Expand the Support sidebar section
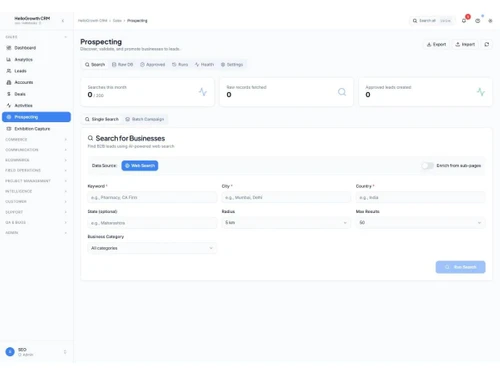The width and height of the screenshot is (500, 375). pos(36,212)
